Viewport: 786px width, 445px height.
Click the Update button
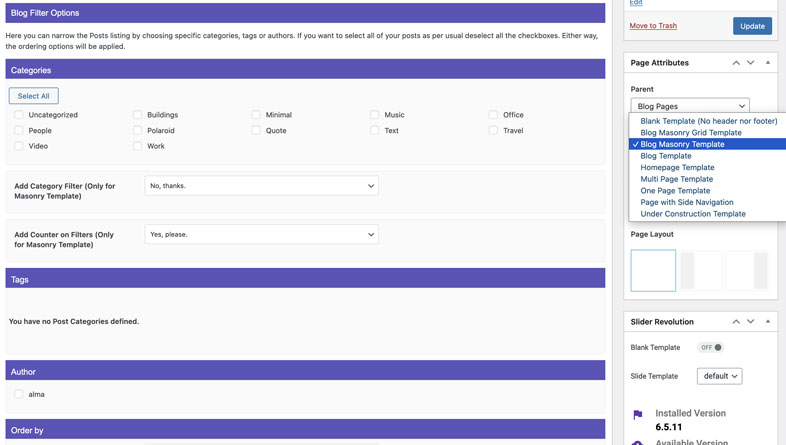752,26
